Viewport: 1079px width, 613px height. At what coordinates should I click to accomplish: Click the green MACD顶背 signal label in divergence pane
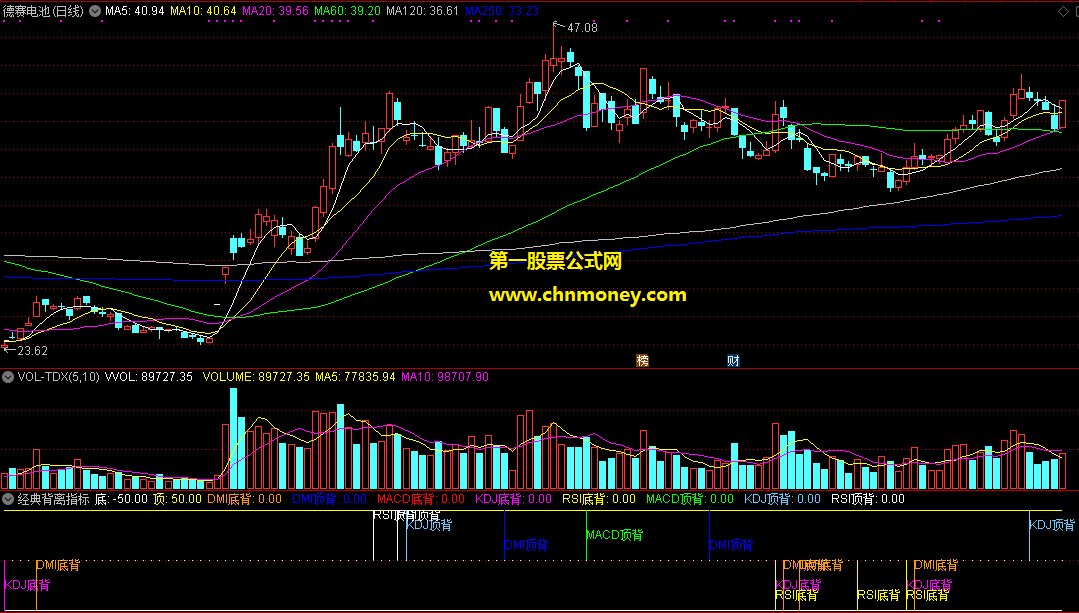[x=615, y=535]
